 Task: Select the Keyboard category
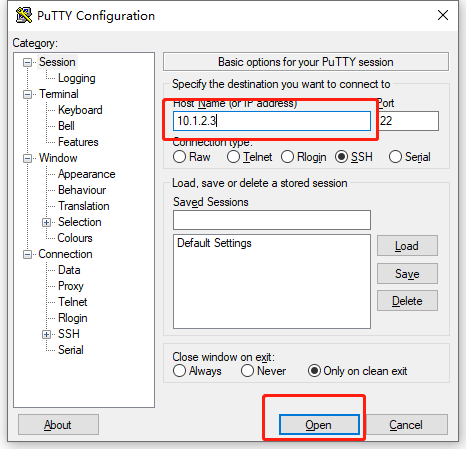click(80, 110)
